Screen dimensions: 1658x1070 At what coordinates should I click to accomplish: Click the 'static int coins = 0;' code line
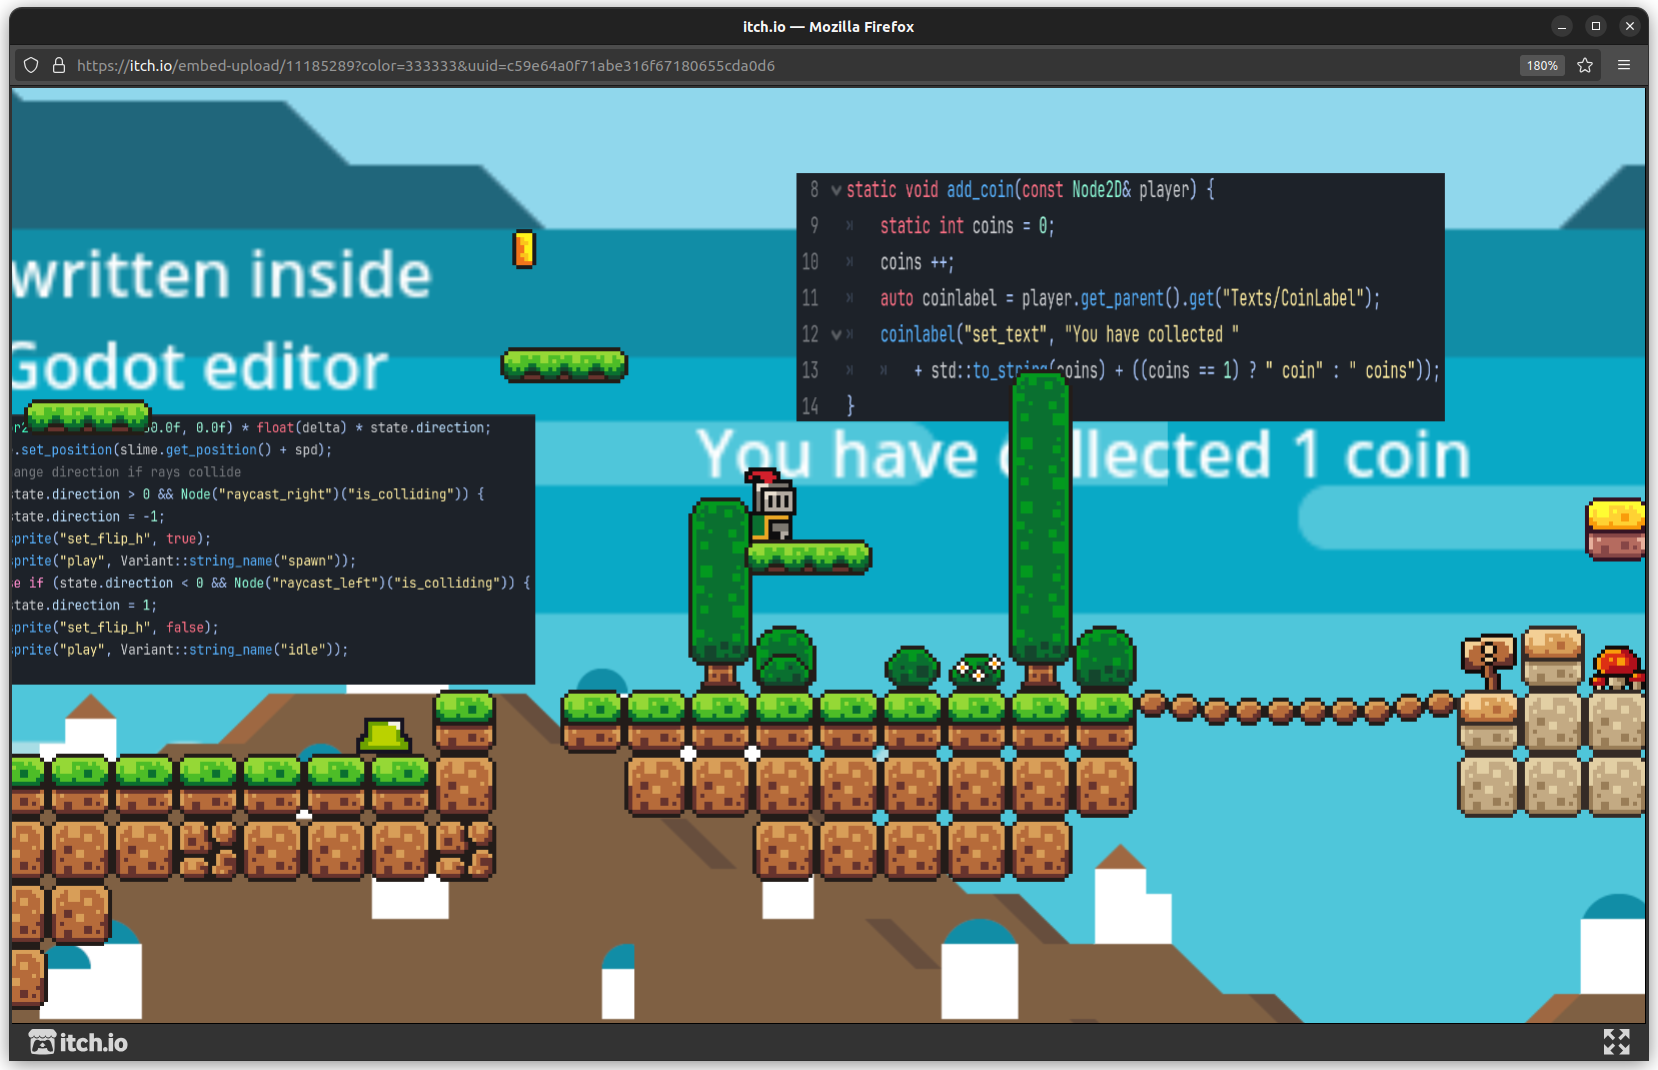point(966,226)
